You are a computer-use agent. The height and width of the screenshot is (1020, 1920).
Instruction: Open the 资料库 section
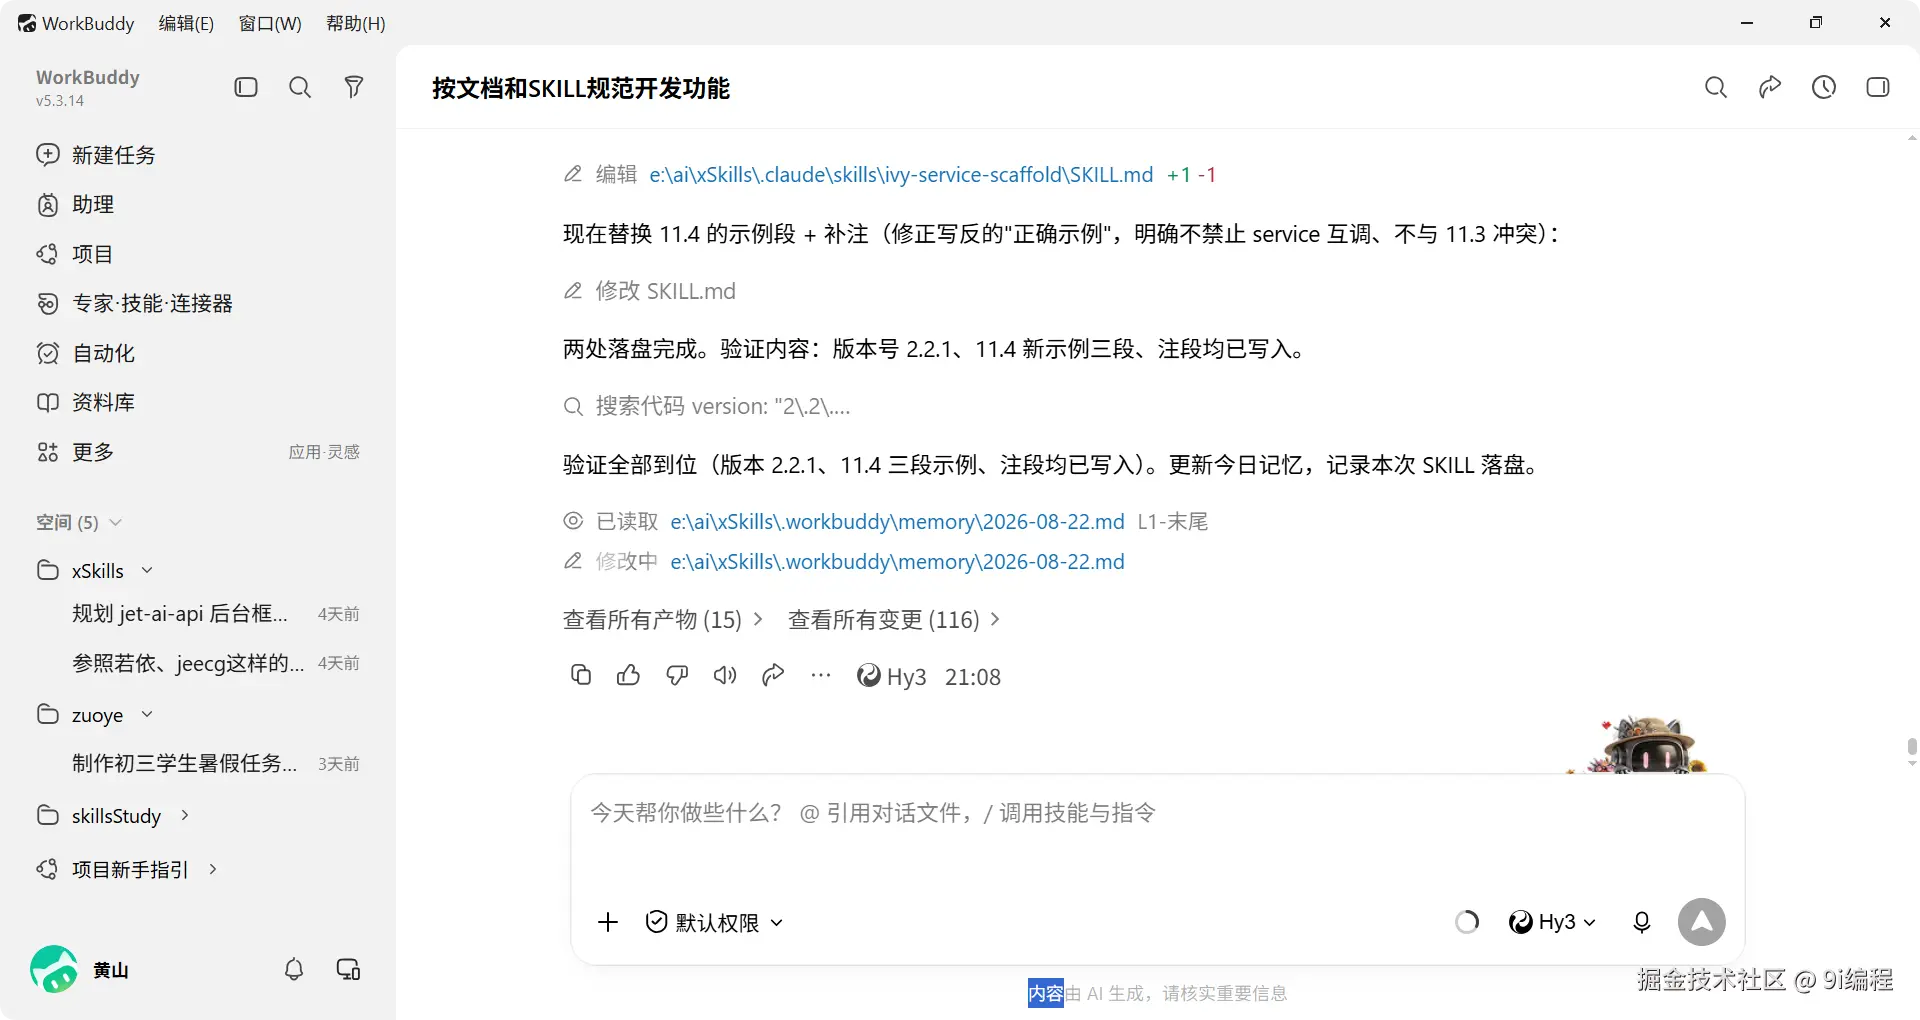click(x=86, y=402)
